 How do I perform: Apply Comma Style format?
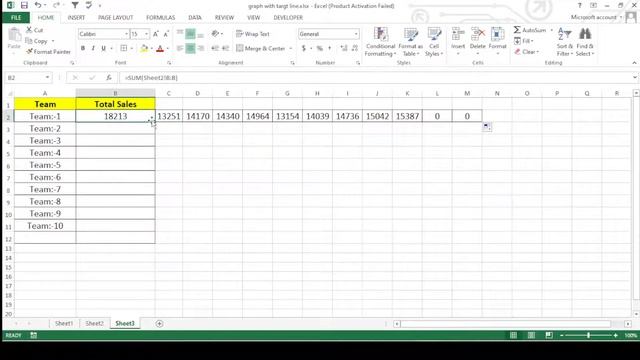pyautogui.click(x=330, y=48)
